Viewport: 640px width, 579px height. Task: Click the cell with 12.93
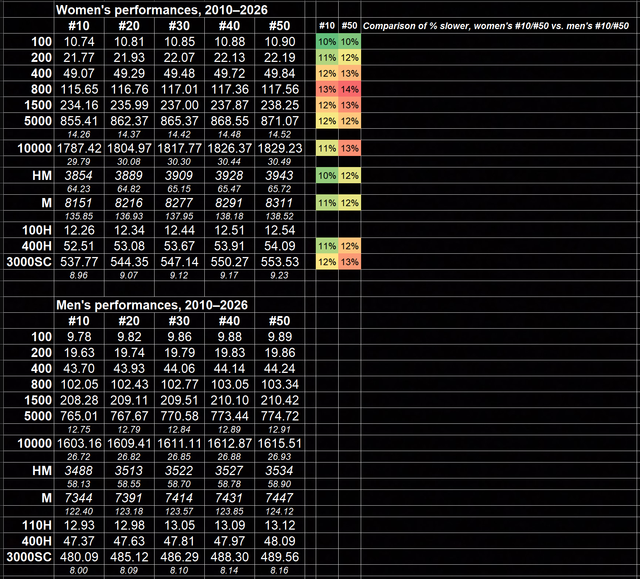click(x=79, y=525)
